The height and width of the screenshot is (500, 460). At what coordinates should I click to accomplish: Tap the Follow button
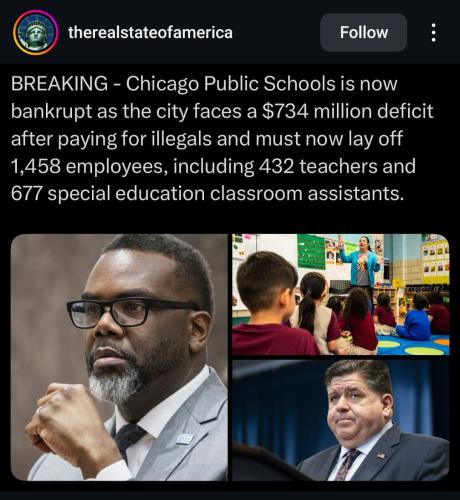363,33
